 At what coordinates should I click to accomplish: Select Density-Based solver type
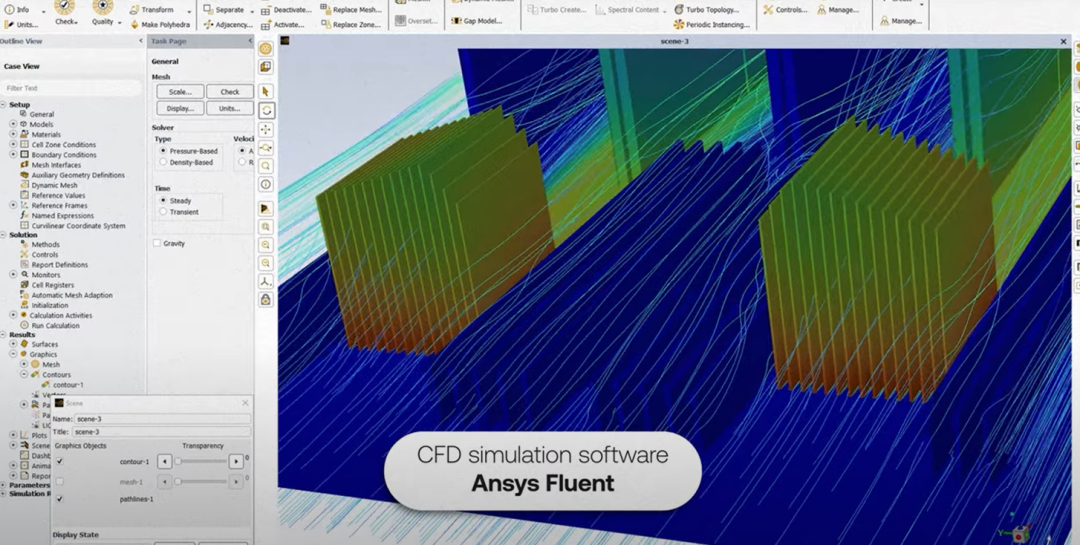click(x=163, y=162)
